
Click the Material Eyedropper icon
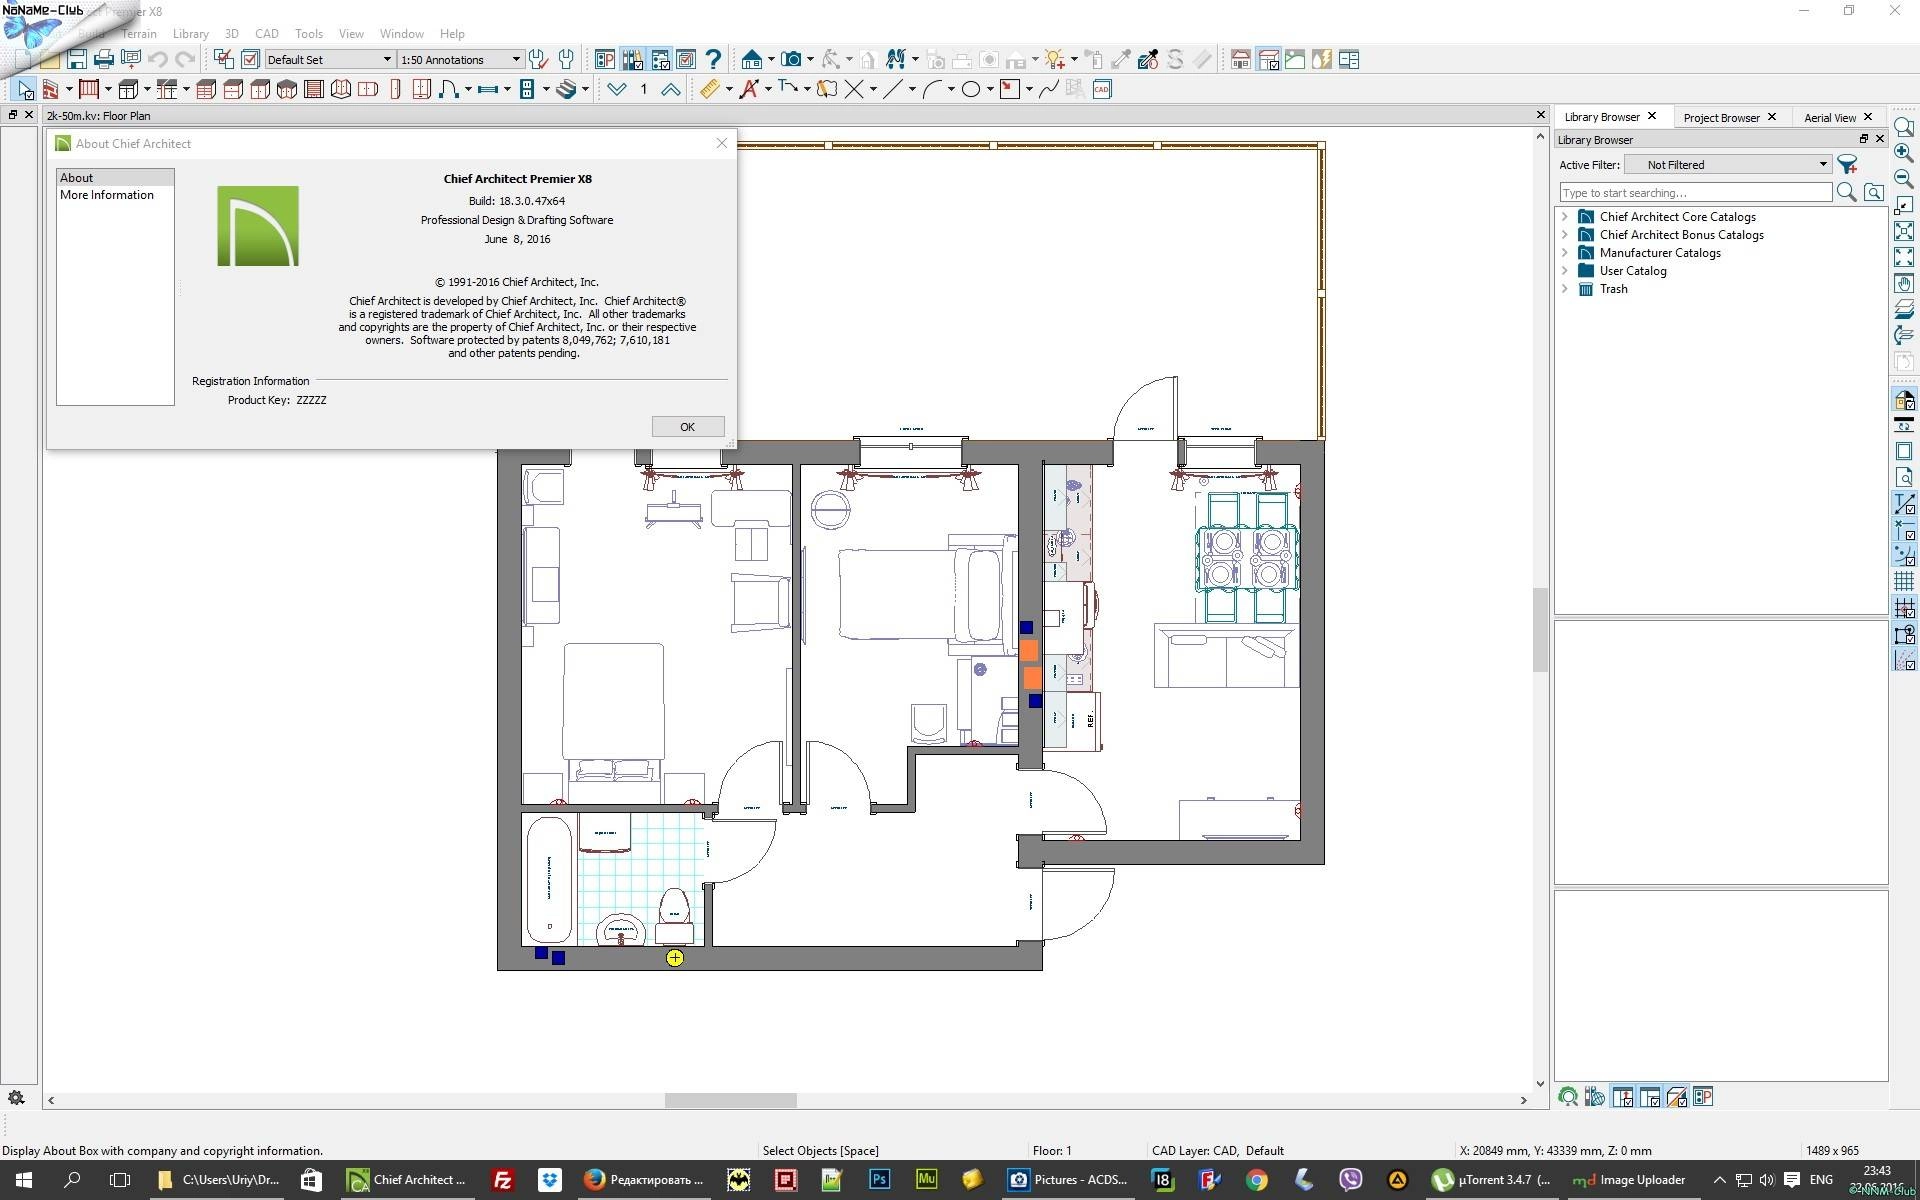(x=1148, y=60)
